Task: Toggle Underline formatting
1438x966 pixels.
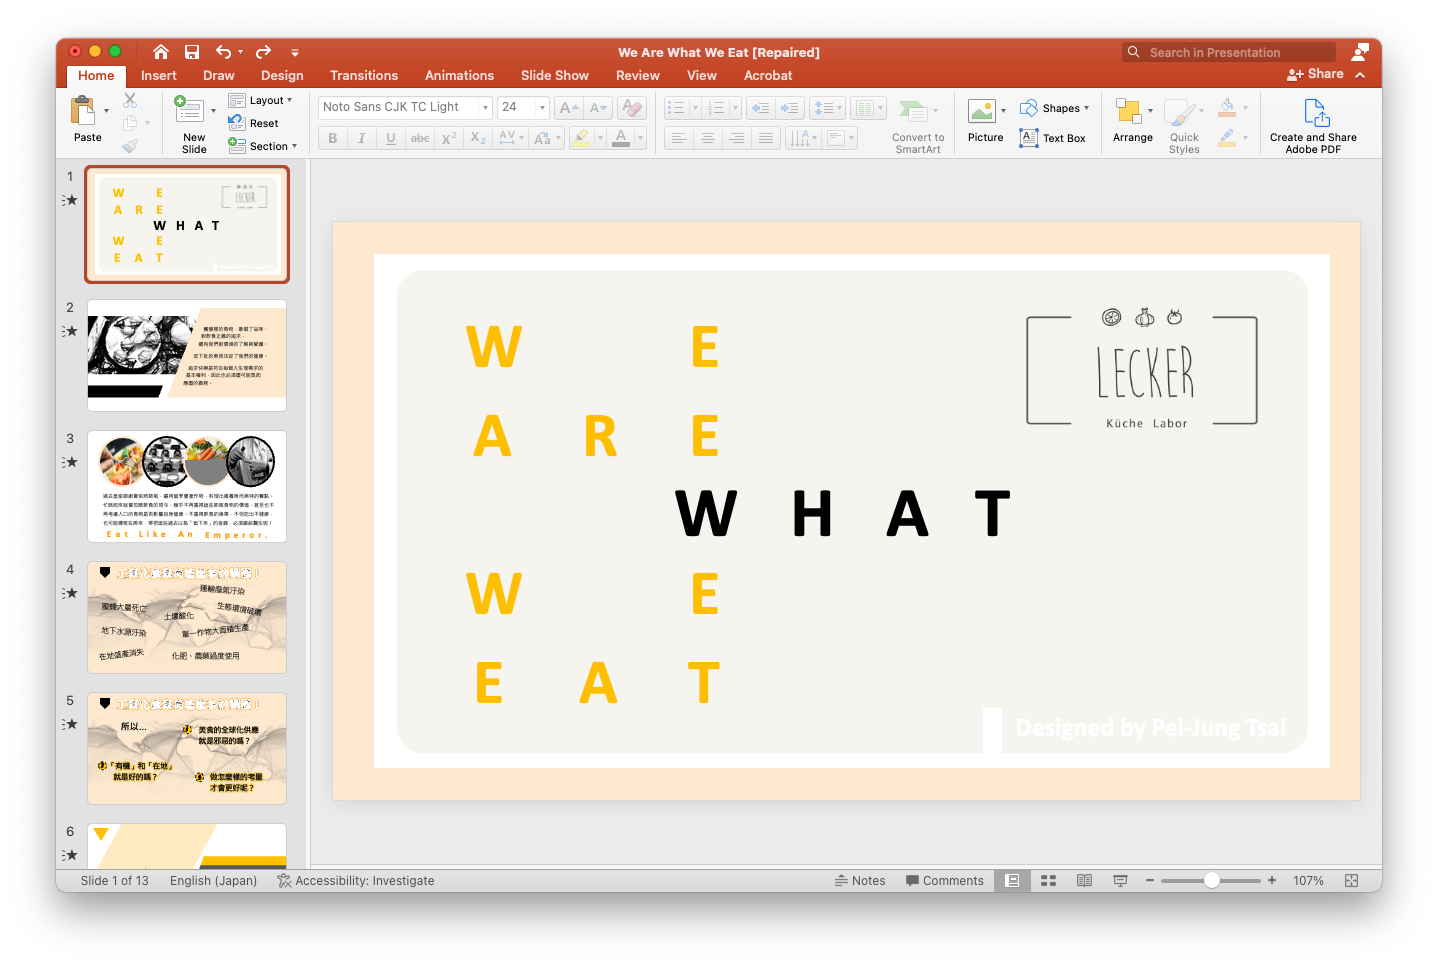Action: coord(390,138)
